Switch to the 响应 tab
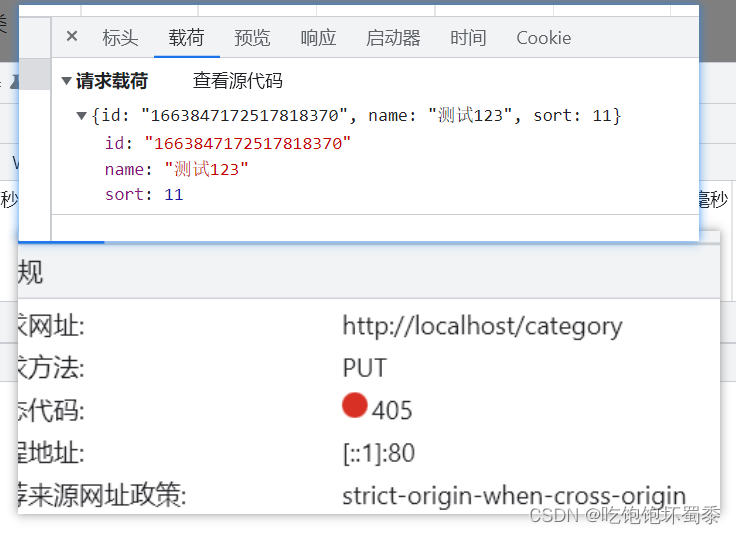The height and width of the screenshot is (534, 736). [x=318, y=38]
